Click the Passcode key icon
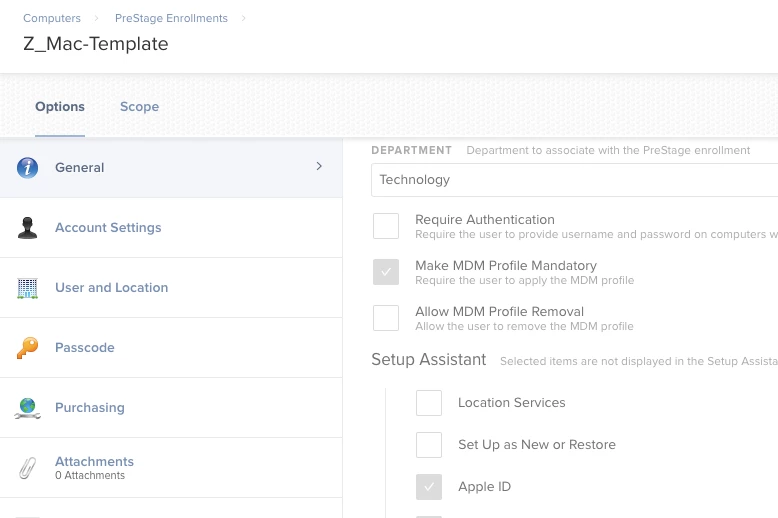778x518 pixels. tap(27, 348)
